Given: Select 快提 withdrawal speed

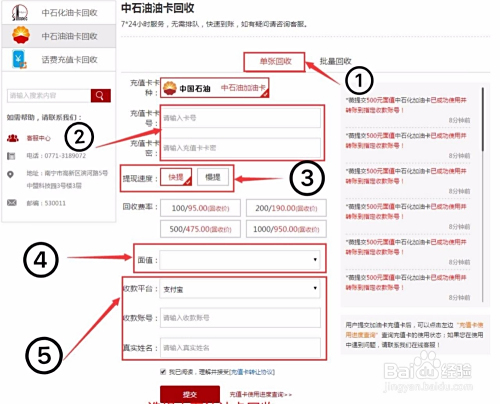Looking at the screenshot, I should 176,177.
